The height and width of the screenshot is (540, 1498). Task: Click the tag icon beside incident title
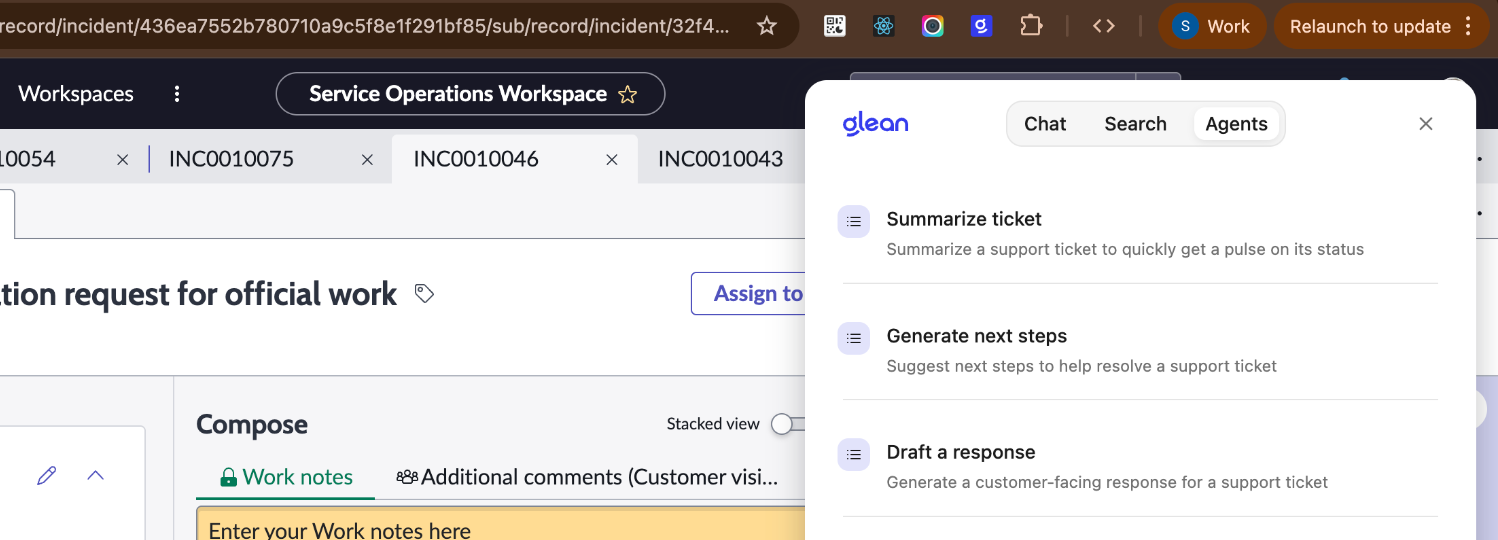pos(424,294)
